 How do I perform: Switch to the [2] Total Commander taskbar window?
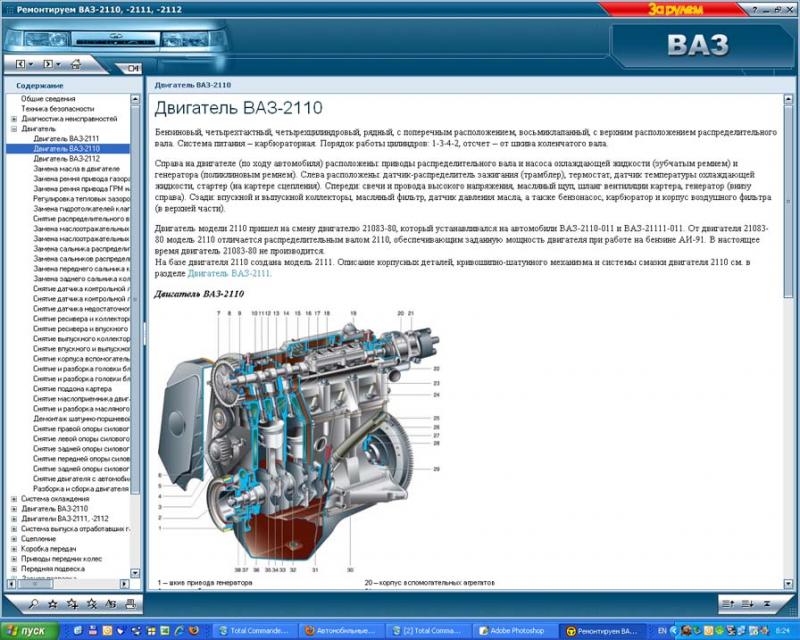tap(427, 631)
